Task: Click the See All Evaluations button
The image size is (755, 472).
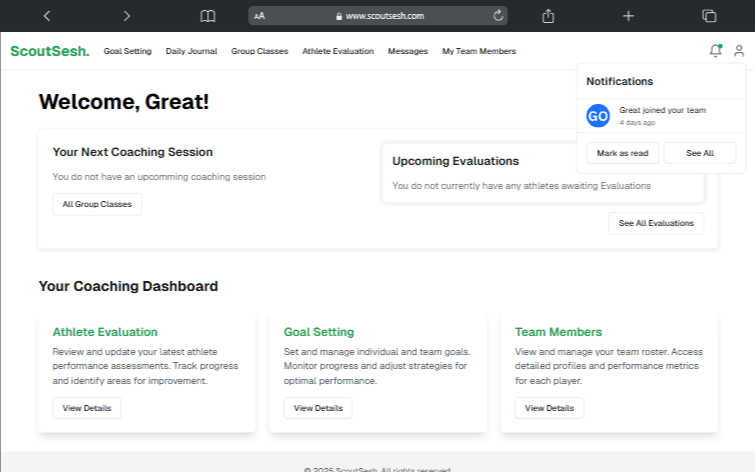Action: [x=655, y=223]
